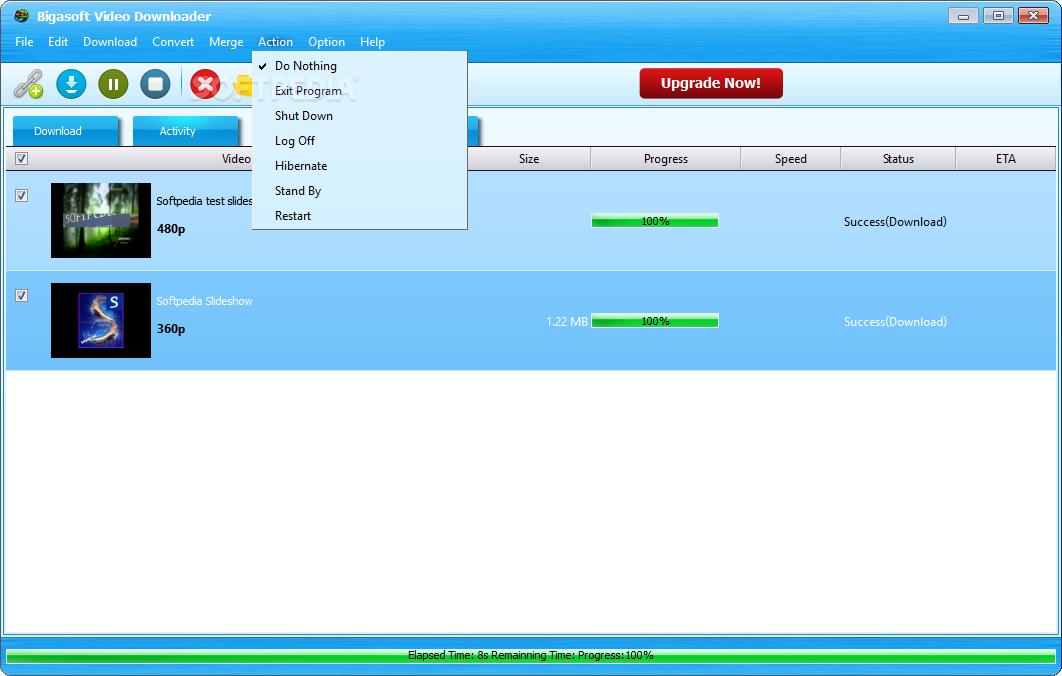The height and width of the screenshot is (676, 1062).
Task: Sort by the Speed column header
Action: tap(790, 159)
